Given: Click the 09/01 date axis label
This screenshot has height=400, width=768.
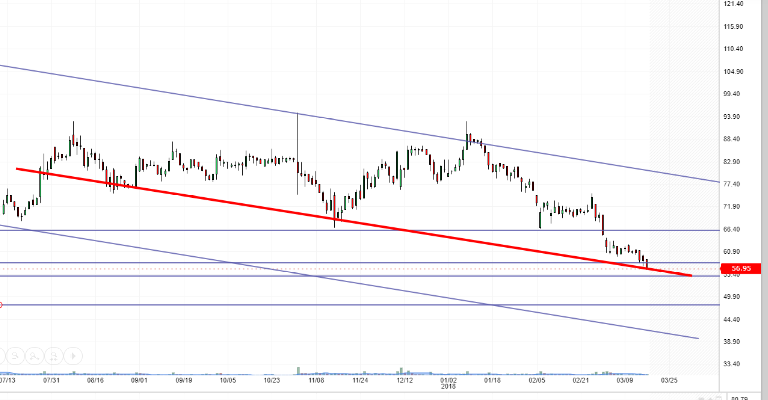Looking at the screenshot, I should 139,380.
